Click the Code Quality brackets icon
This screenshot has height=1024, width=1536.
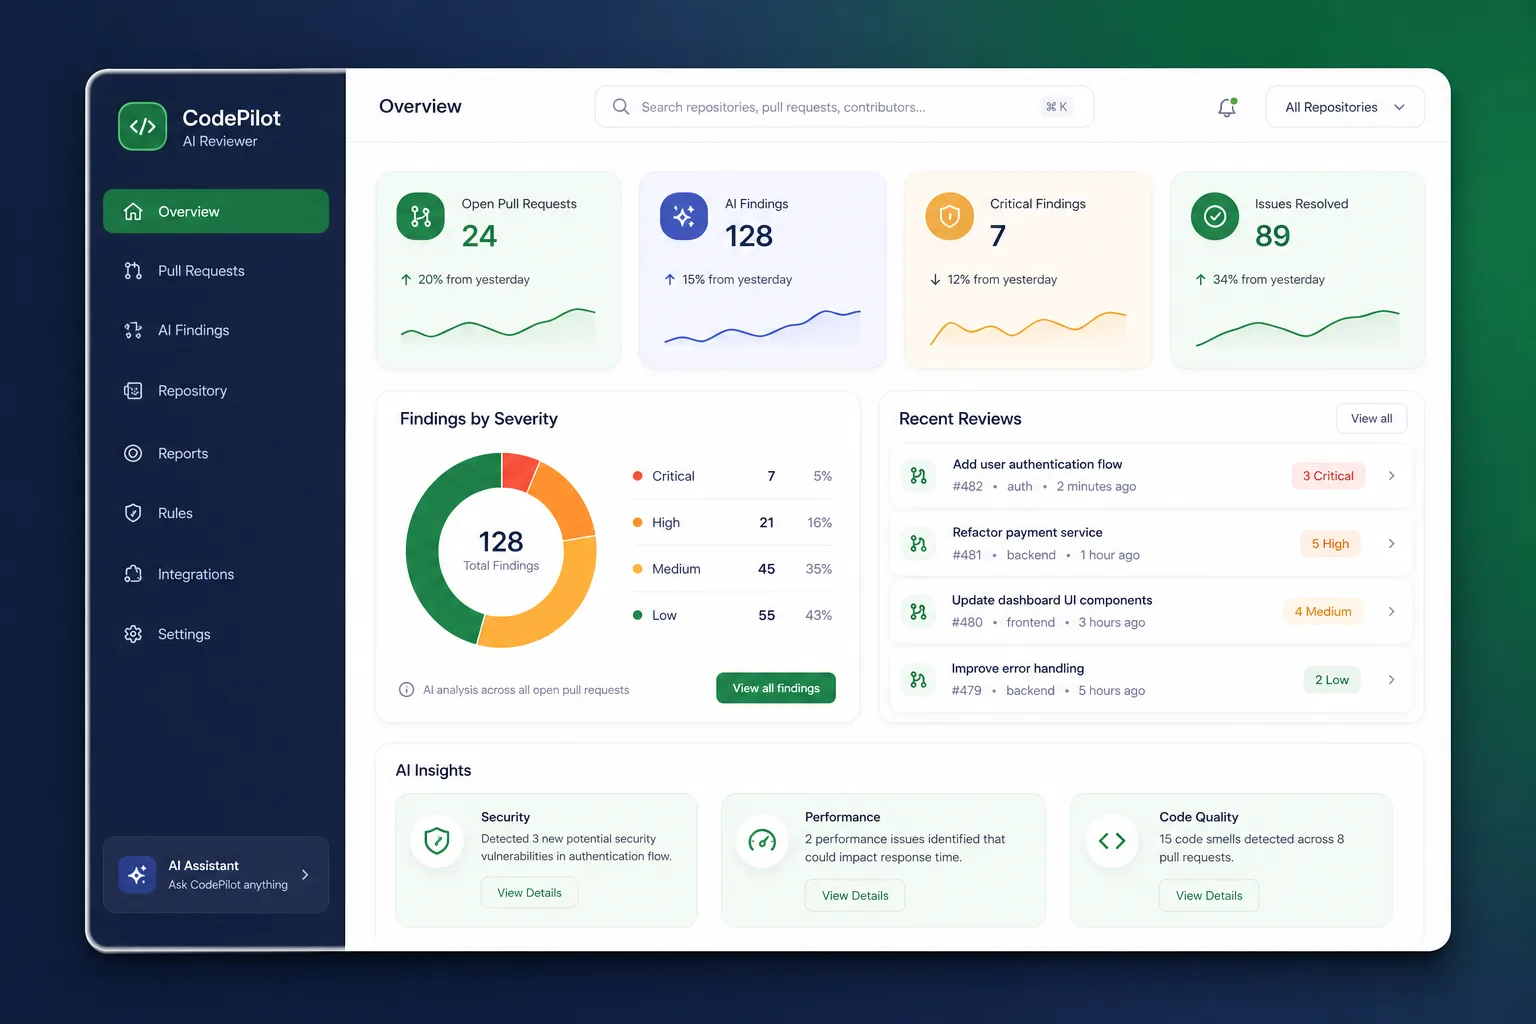1112,841
